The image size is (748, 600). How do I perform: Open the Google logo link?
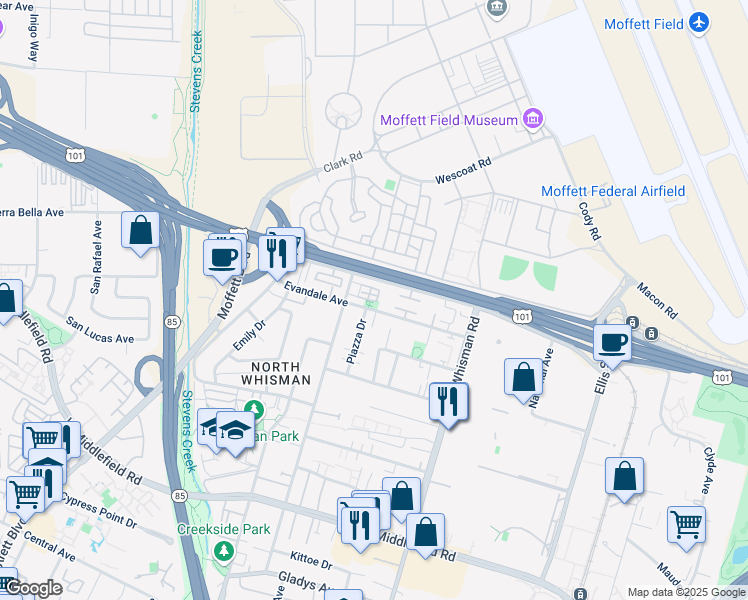[34, 589]
